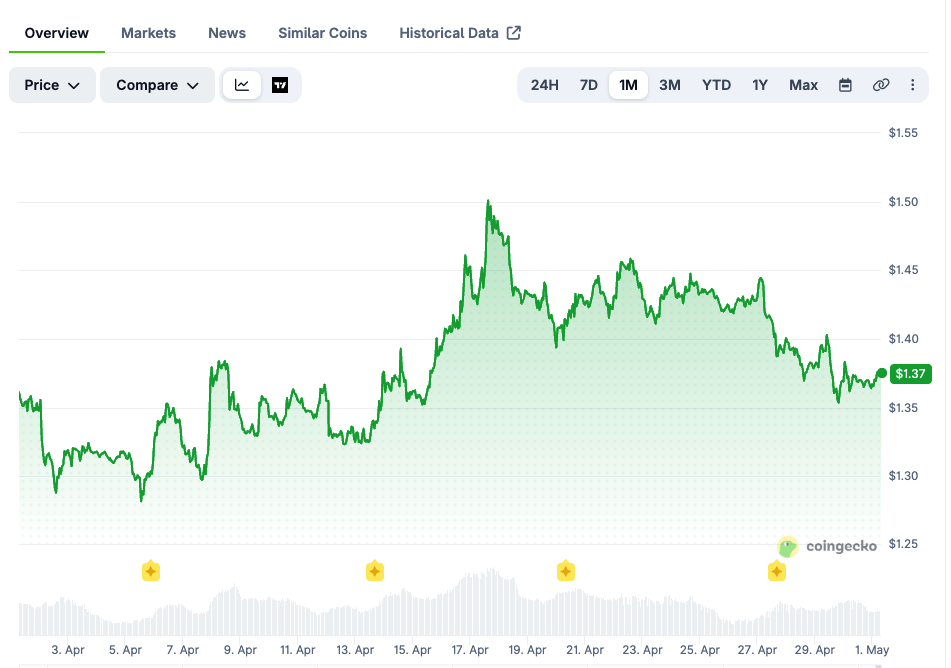Image resolution: width=951 pixels, height=668 pixels.
Task: Select the 1Y time range
Action: pos(760,85)
